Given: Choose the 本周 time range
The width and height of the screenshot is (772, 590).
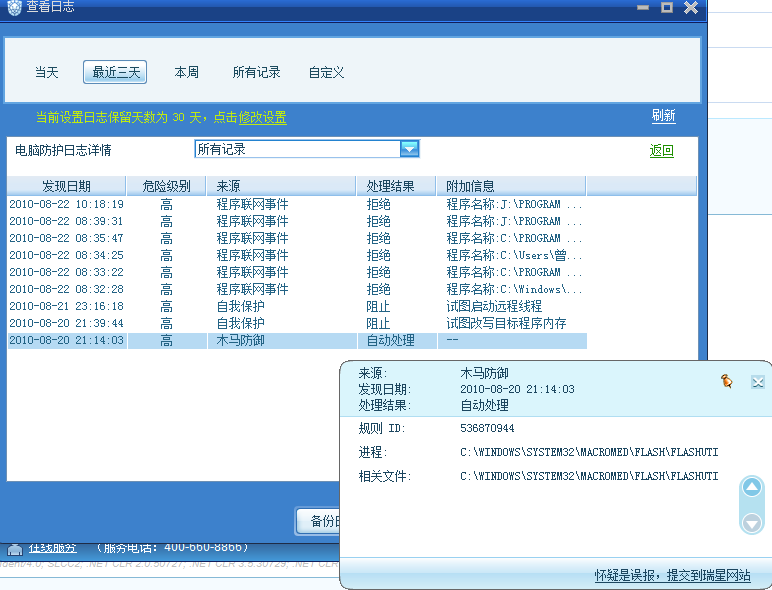Looking at the screenshot, I should click(x=186, y=72).
